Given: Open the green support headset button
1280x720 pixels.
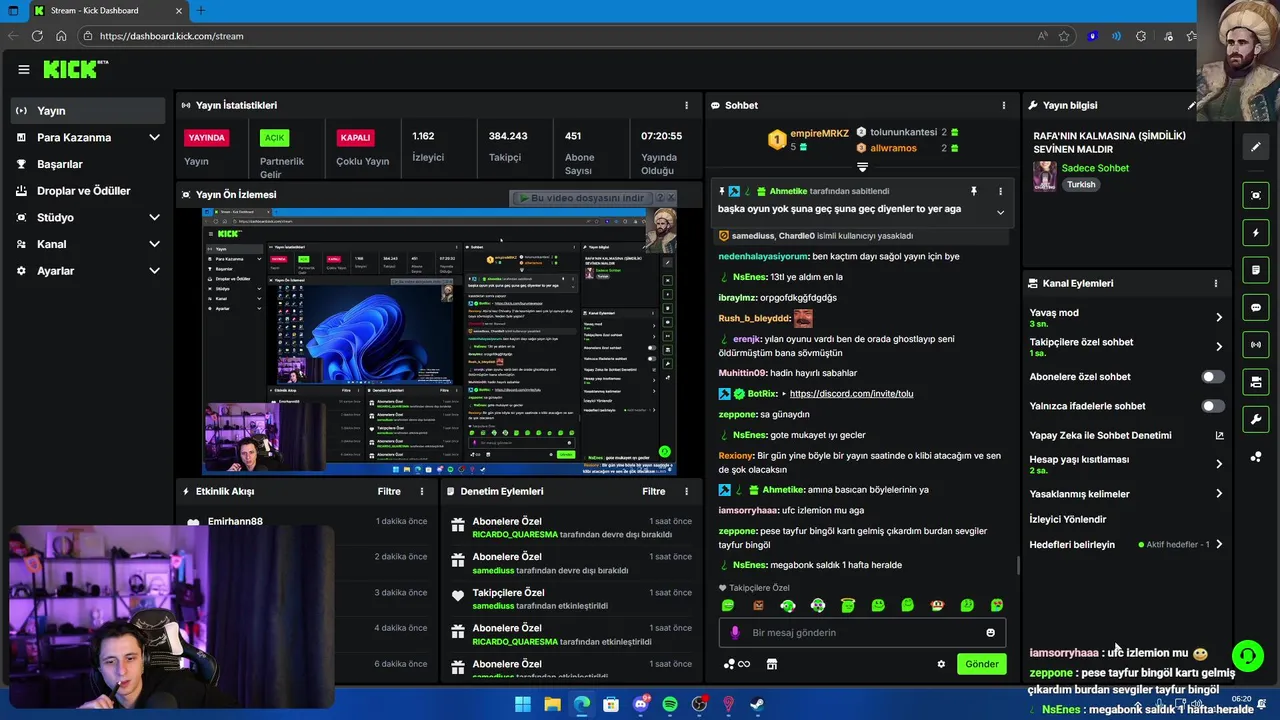Looking at the screenshot, I should (1247, 656).
